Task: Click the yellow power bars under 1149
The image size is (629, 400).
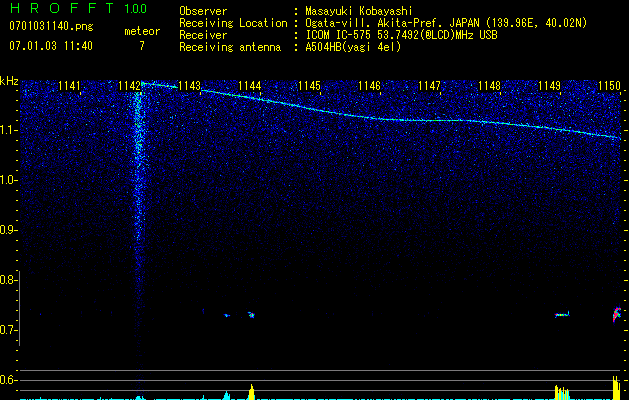Action: (562, 393)
